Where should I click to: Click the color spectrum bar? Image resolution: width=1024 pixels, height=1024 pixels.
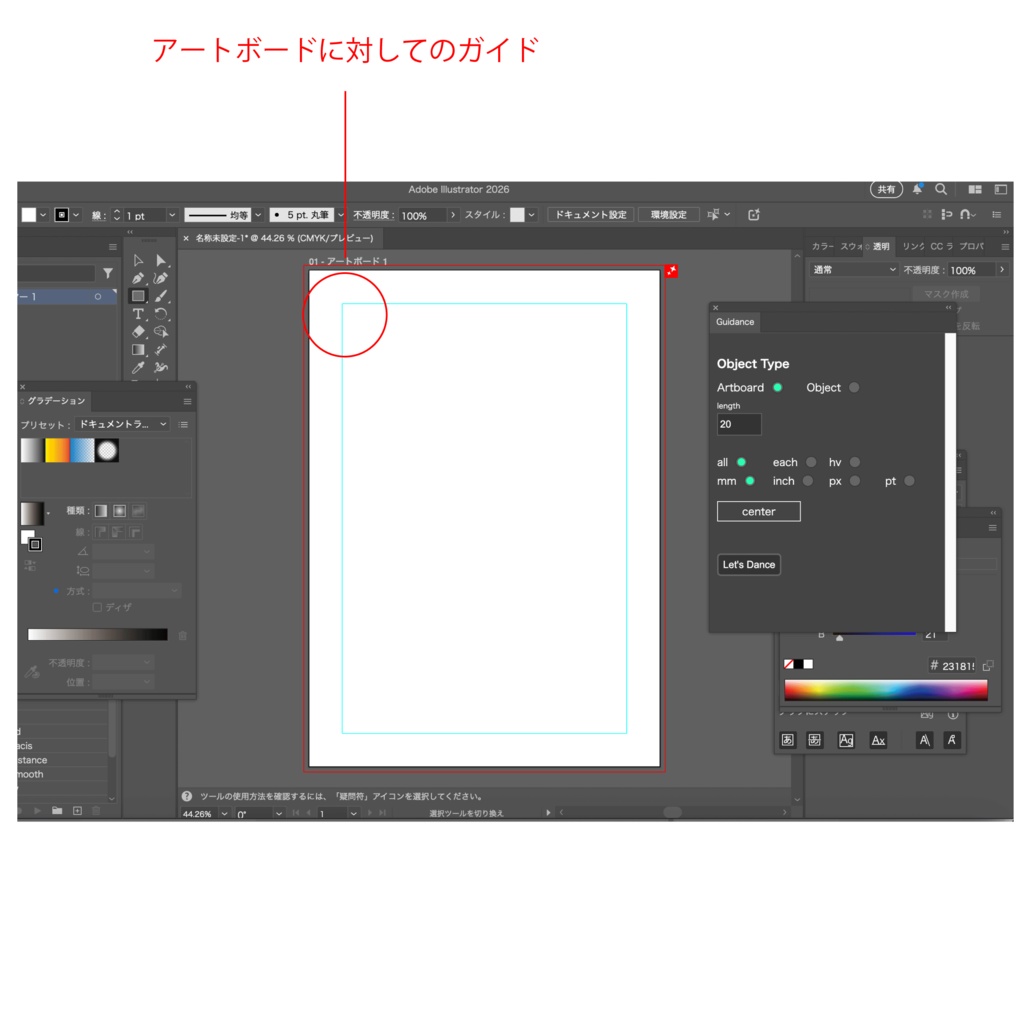click(x=886, y=690)
